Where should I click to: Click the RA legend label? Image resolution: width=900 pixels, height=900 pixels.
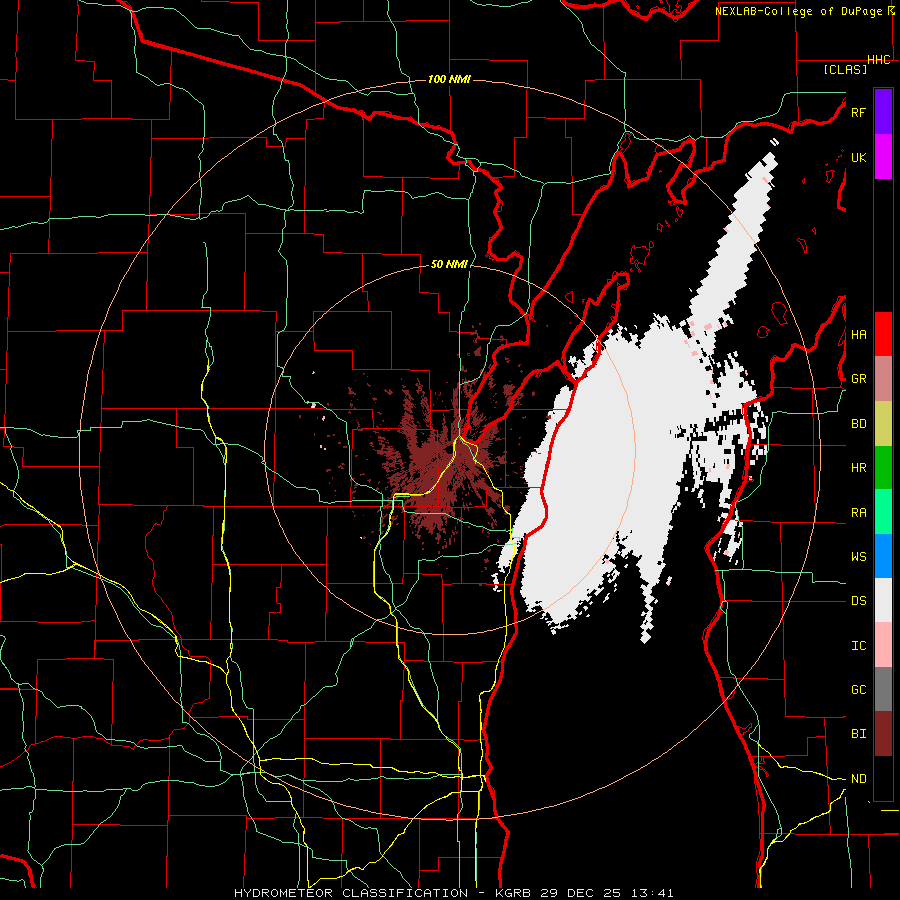click(x=858, y=513)
